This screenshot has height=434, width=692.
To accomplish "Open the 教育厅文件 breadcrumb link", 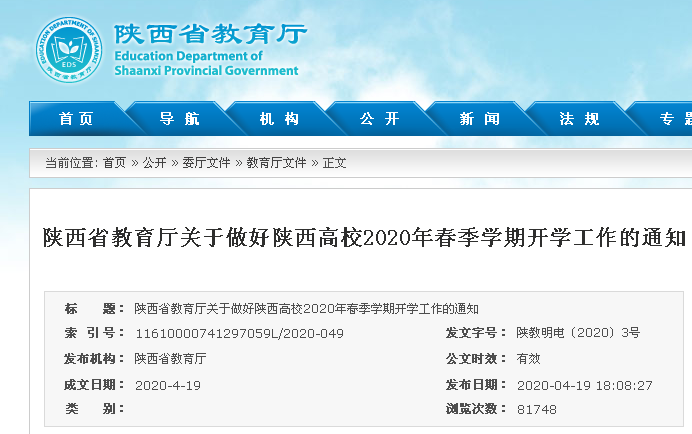I will pos(276,163).
